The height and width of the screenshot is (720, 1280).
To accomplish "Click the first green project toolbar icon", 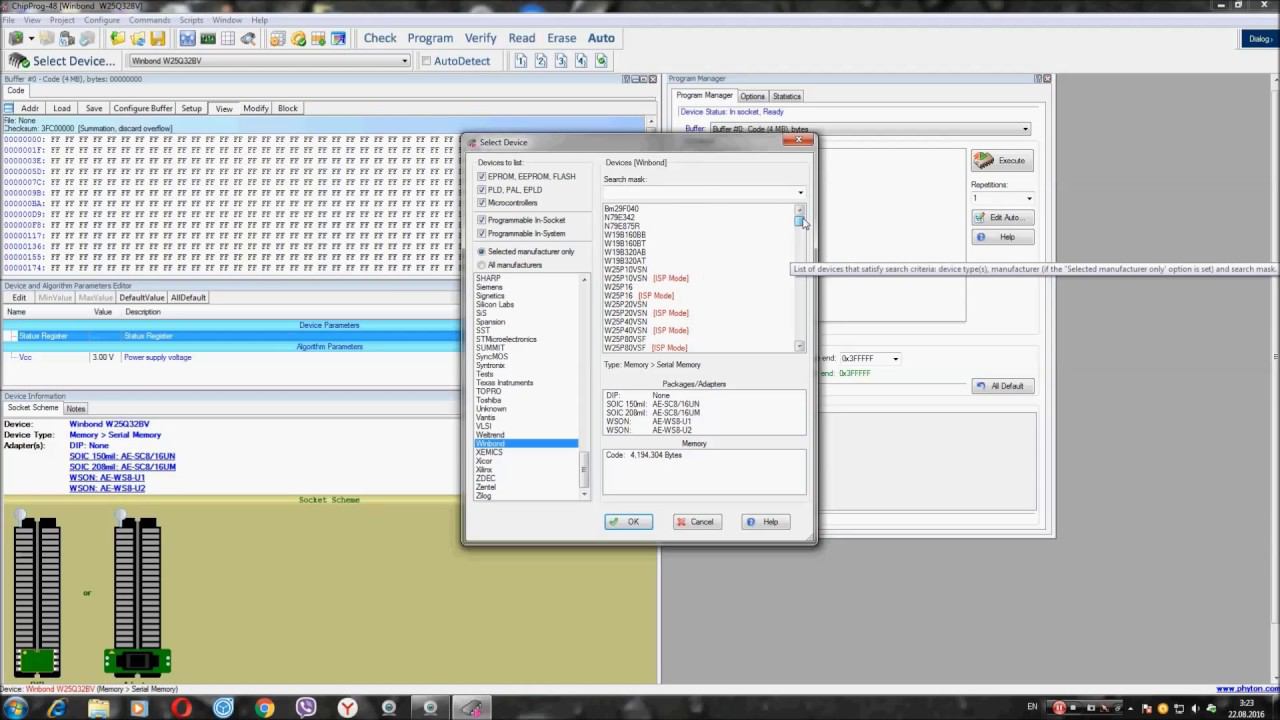I will coord(16,39).
